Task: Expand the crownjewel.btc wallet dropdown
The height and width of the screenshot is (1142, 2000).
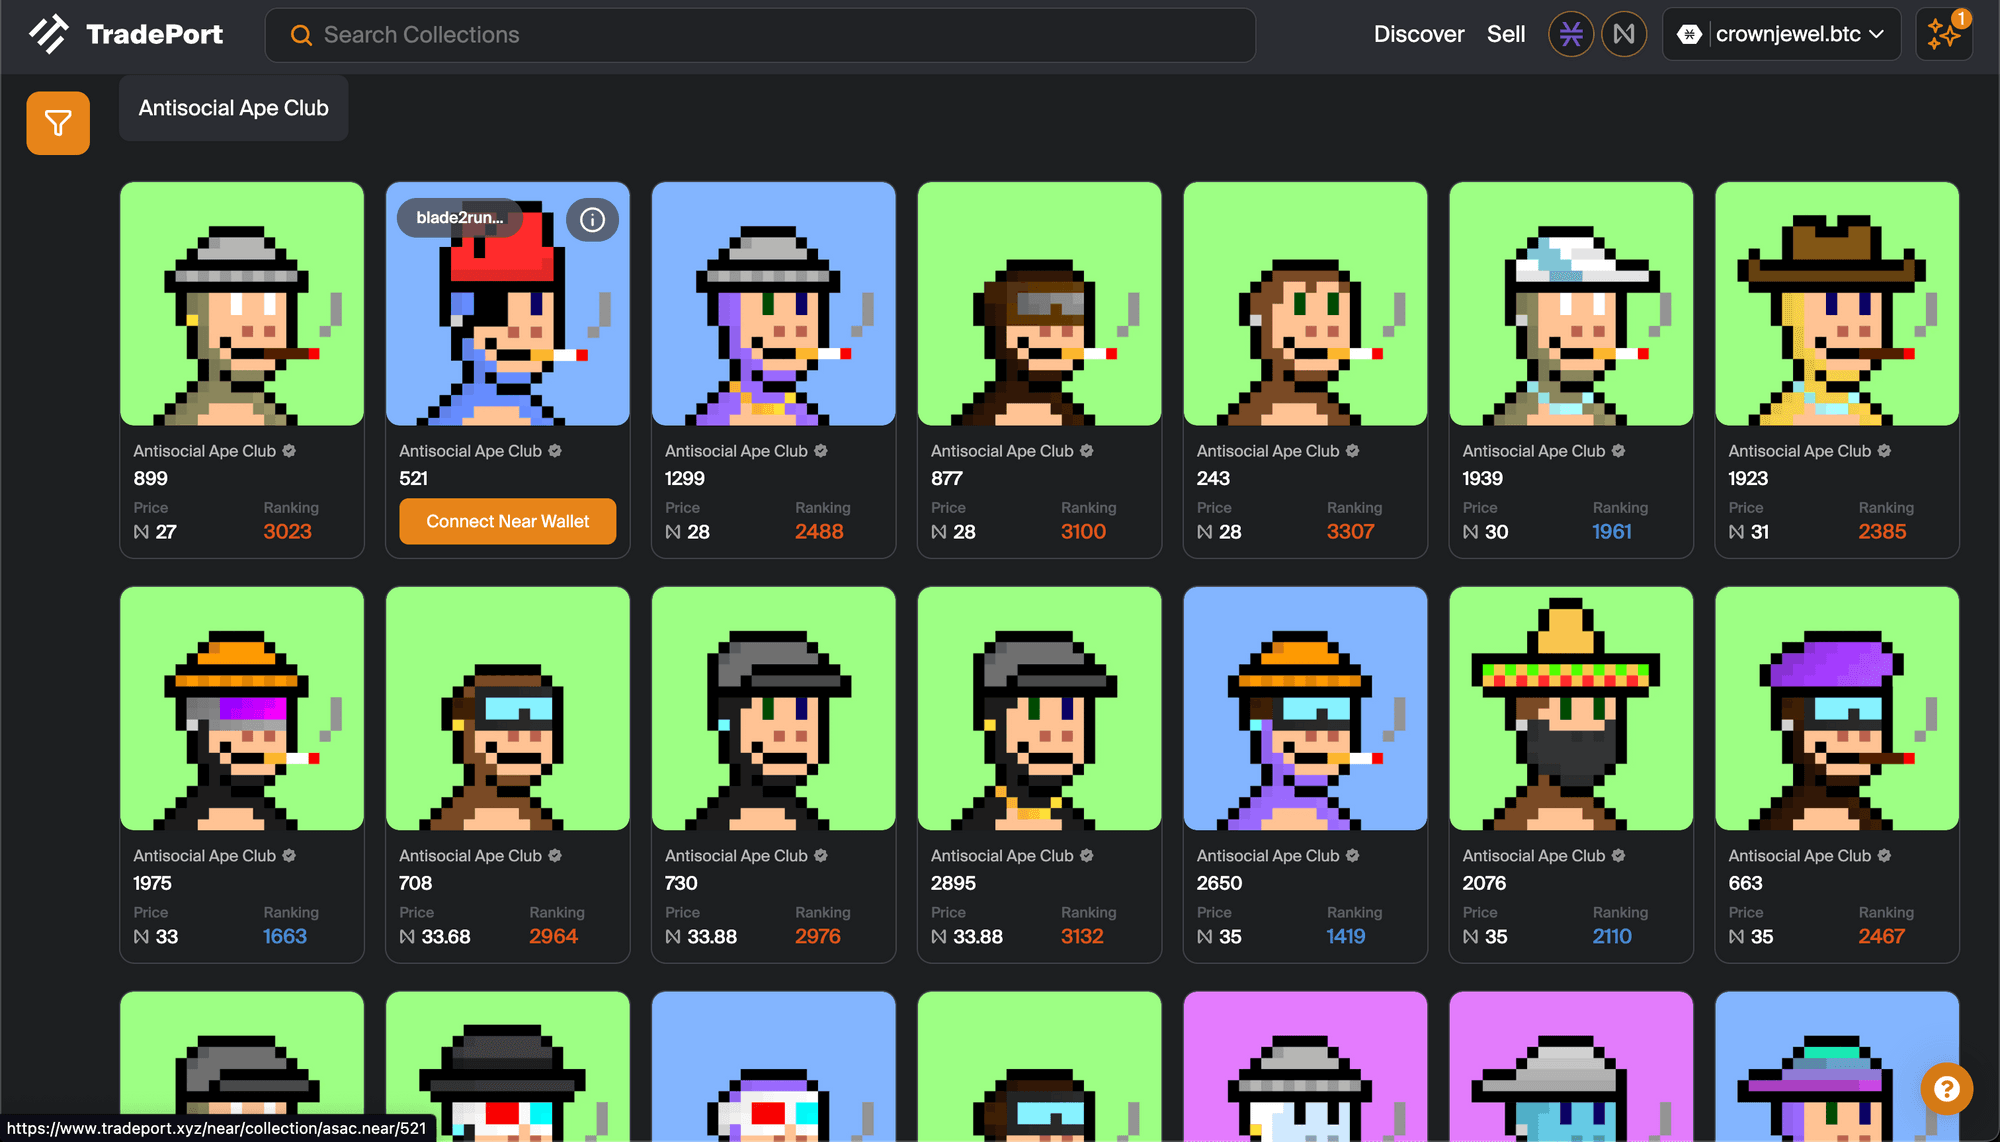Action: [1781, 35]
